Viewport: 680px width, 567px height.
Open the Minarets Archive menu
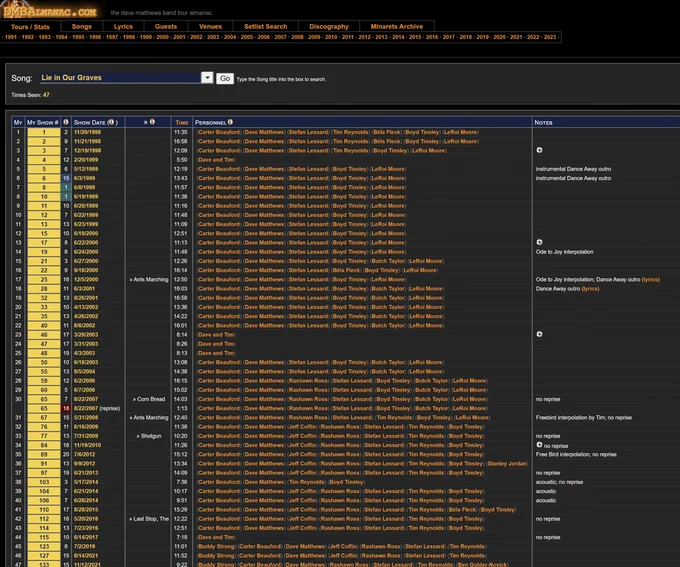[397, 26]
